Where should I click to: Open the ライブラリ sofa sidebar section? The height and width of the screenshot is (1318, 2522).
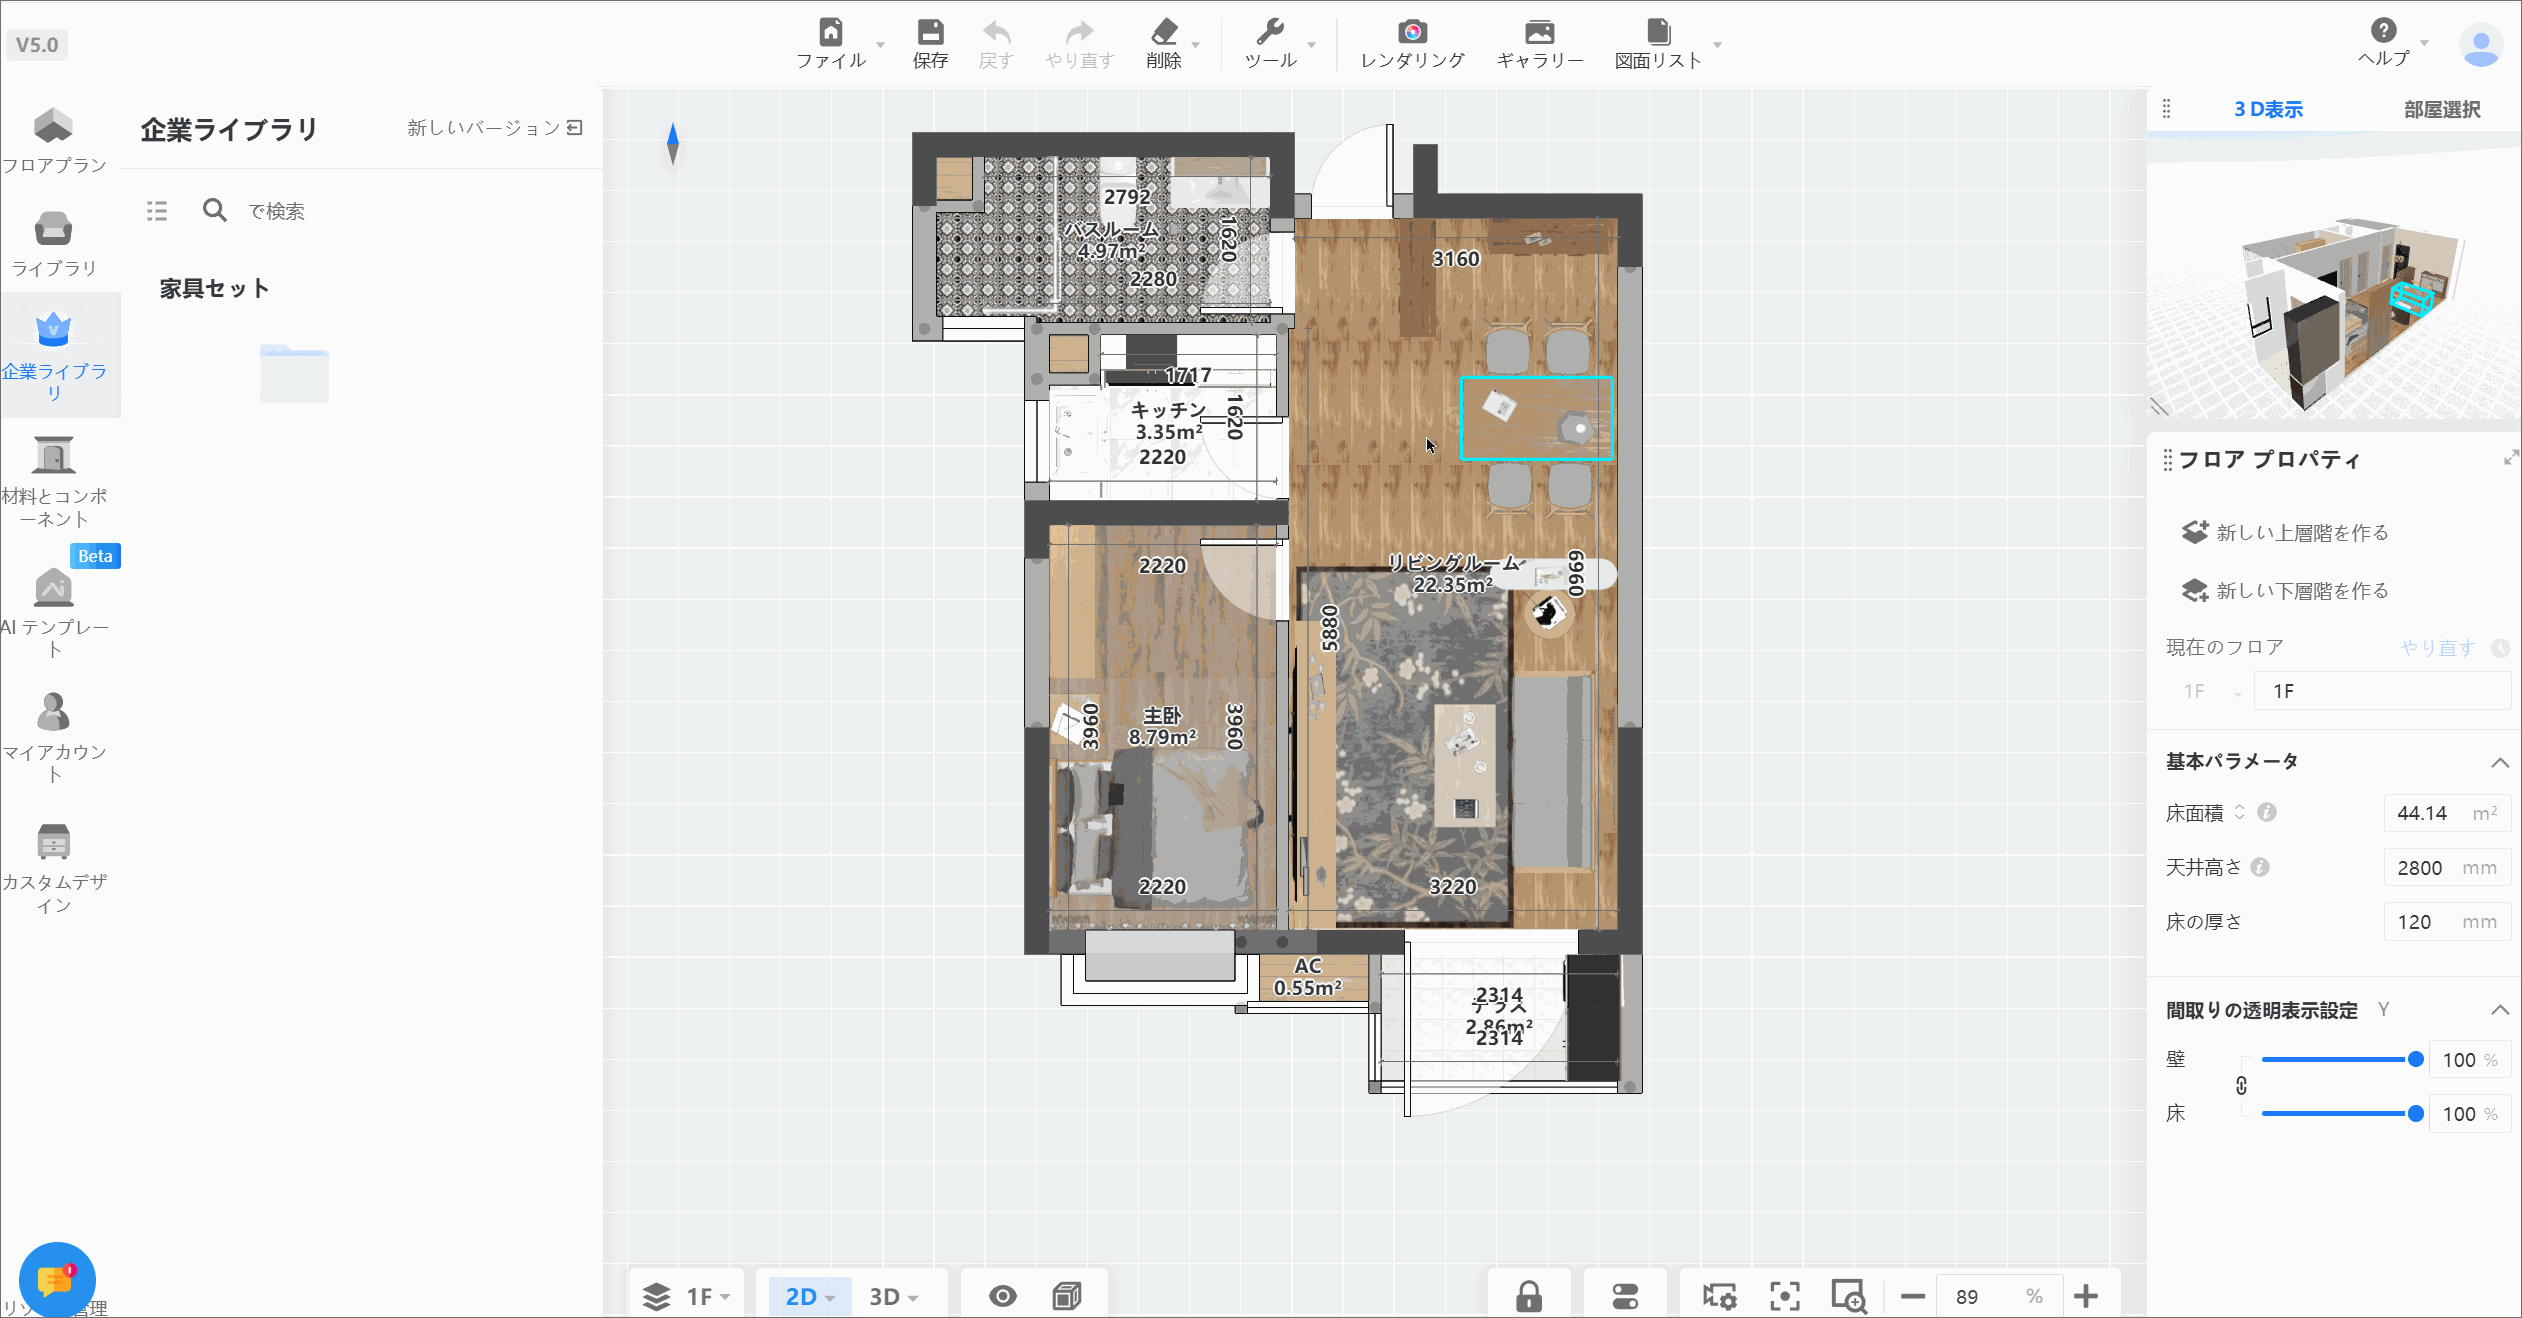54,244
